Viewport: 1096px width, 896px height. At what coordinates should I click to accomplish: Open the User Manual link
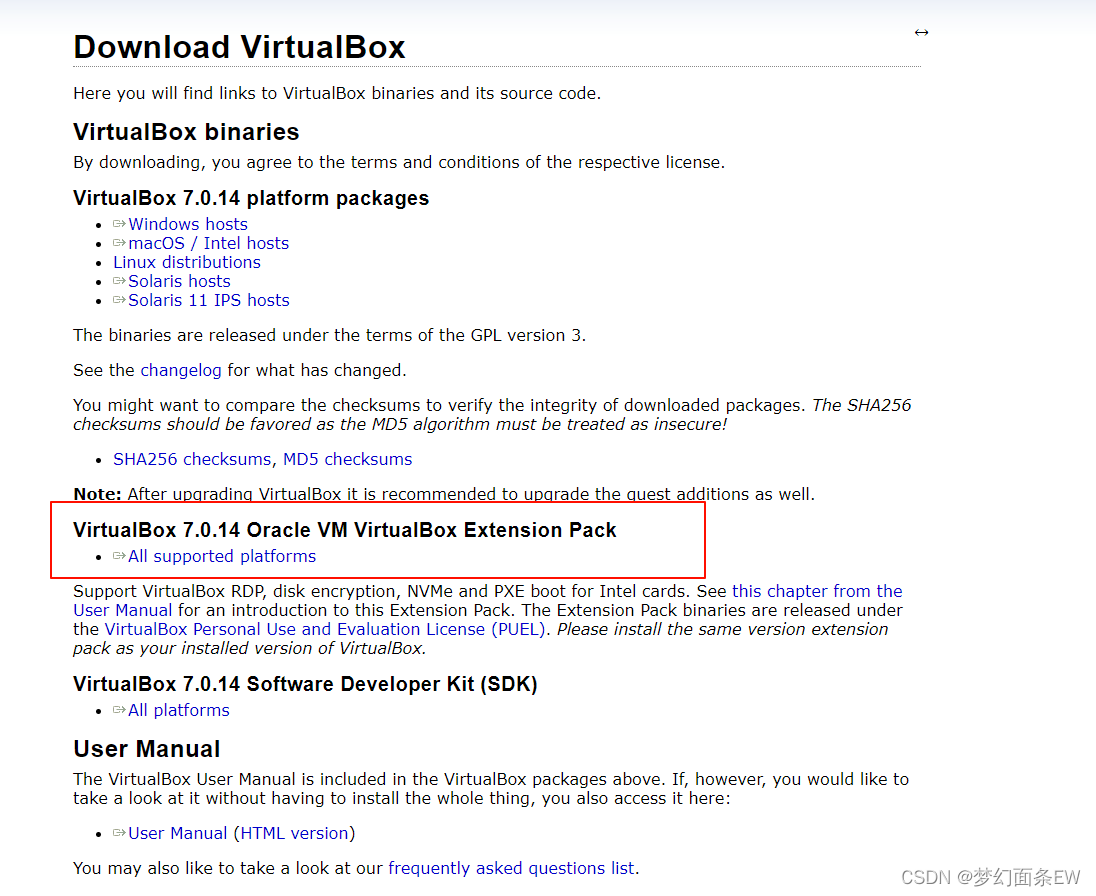point(178,833)
